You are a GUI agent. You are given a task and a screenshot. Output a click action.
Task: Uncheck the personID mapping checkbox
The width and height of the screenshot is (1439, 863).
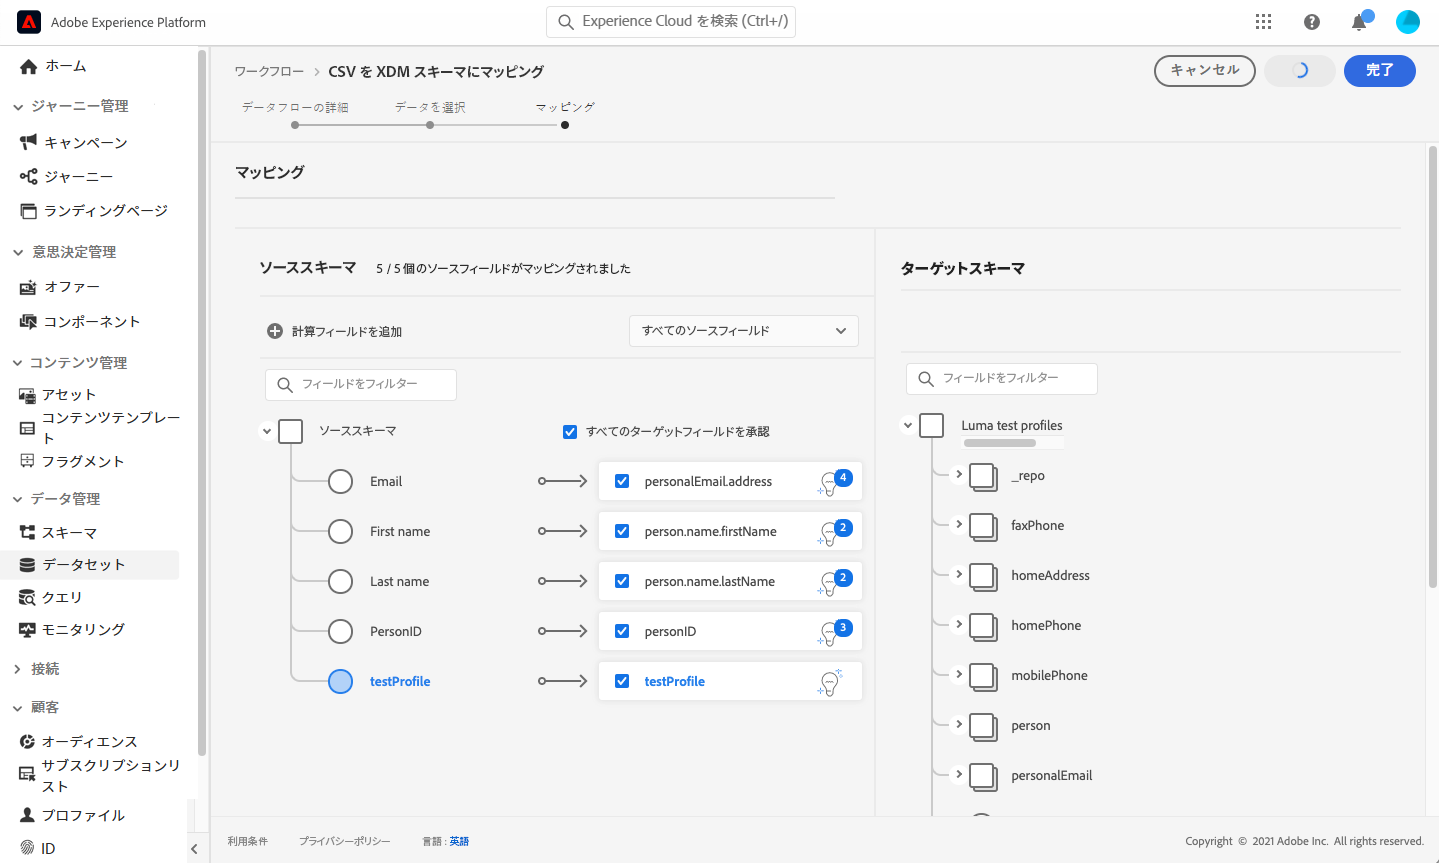(x=622, y=631)
